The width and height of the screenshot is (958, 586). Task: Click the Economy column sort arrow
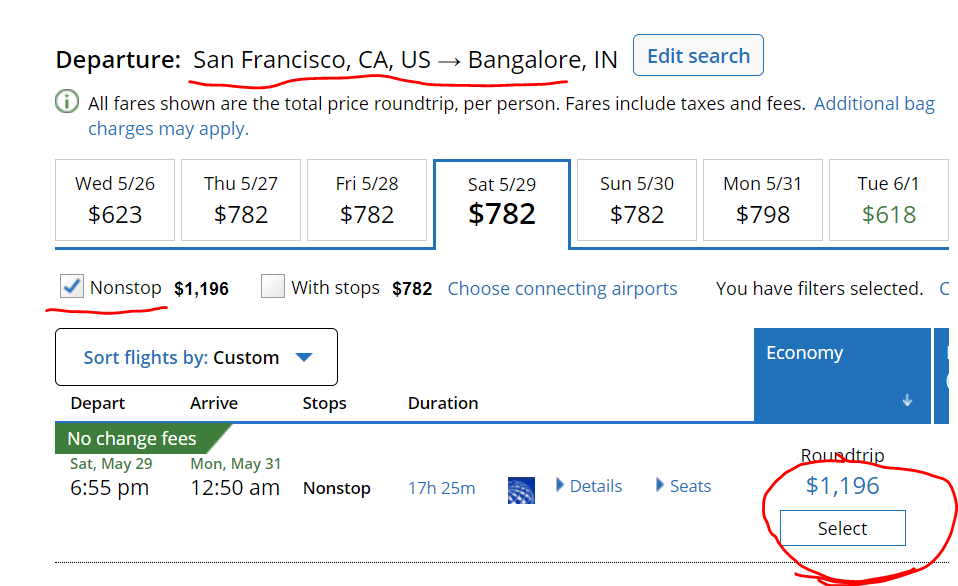pos(907,400)
